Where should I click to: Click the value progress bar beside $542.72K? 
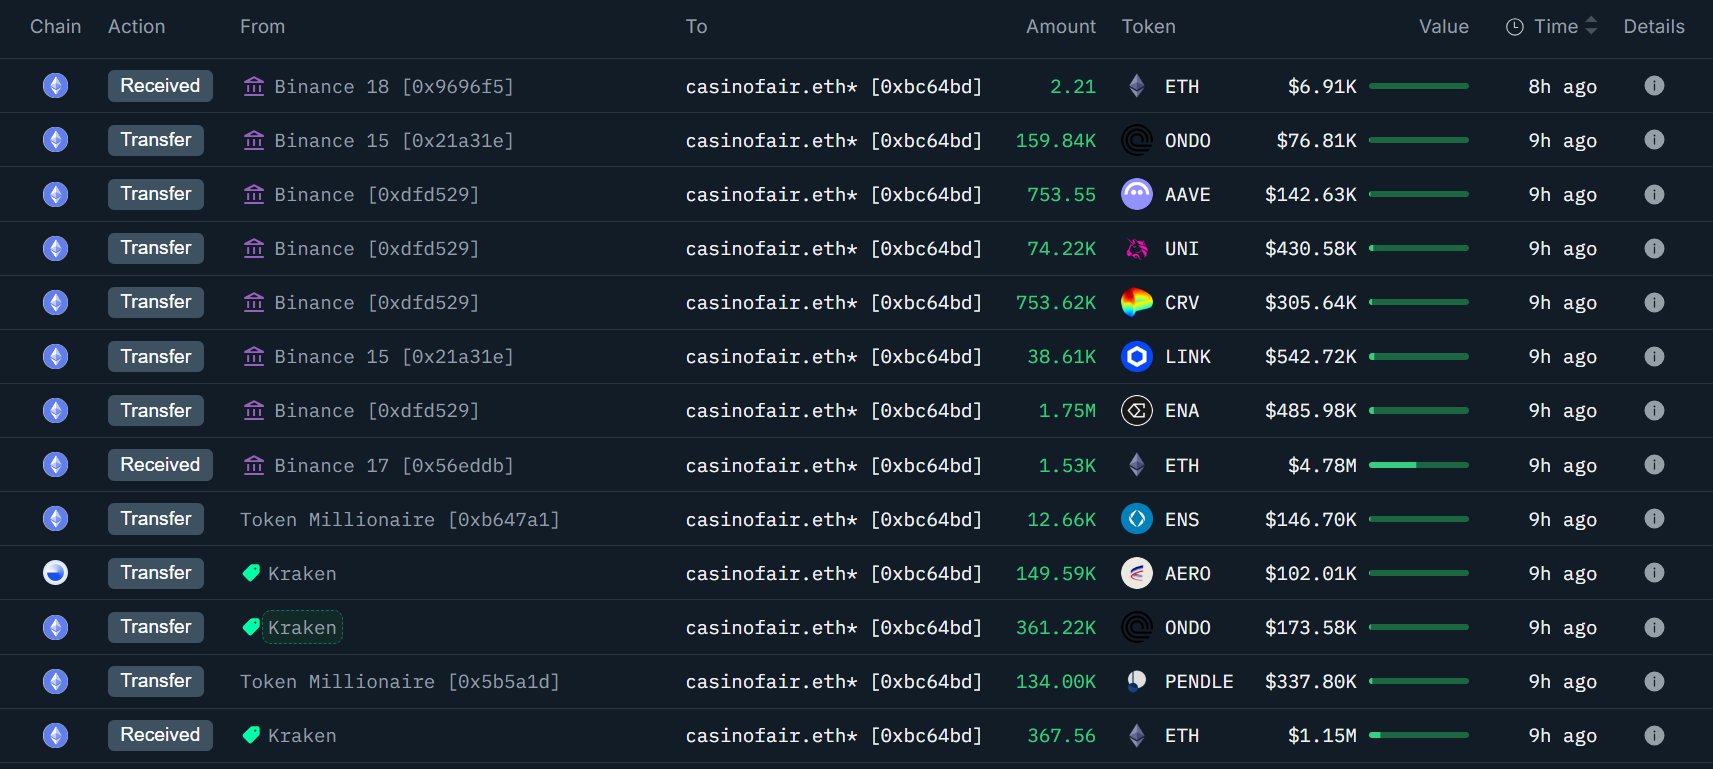(x=1418, y=356)
